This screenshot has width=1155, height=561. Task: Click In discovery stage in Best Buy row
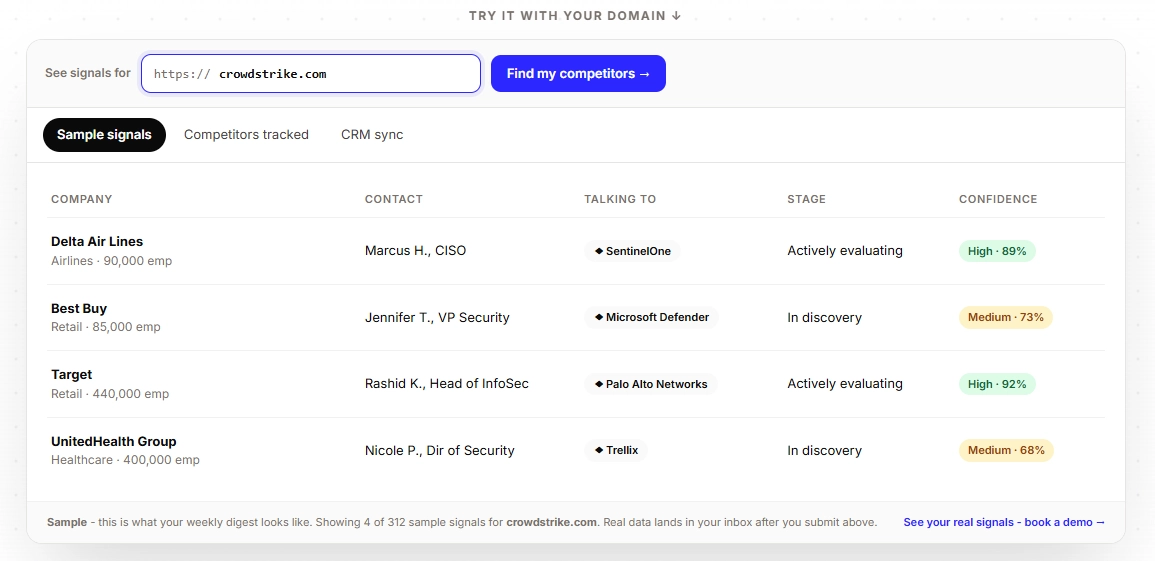pyautogui.click(x=824, y=317)
